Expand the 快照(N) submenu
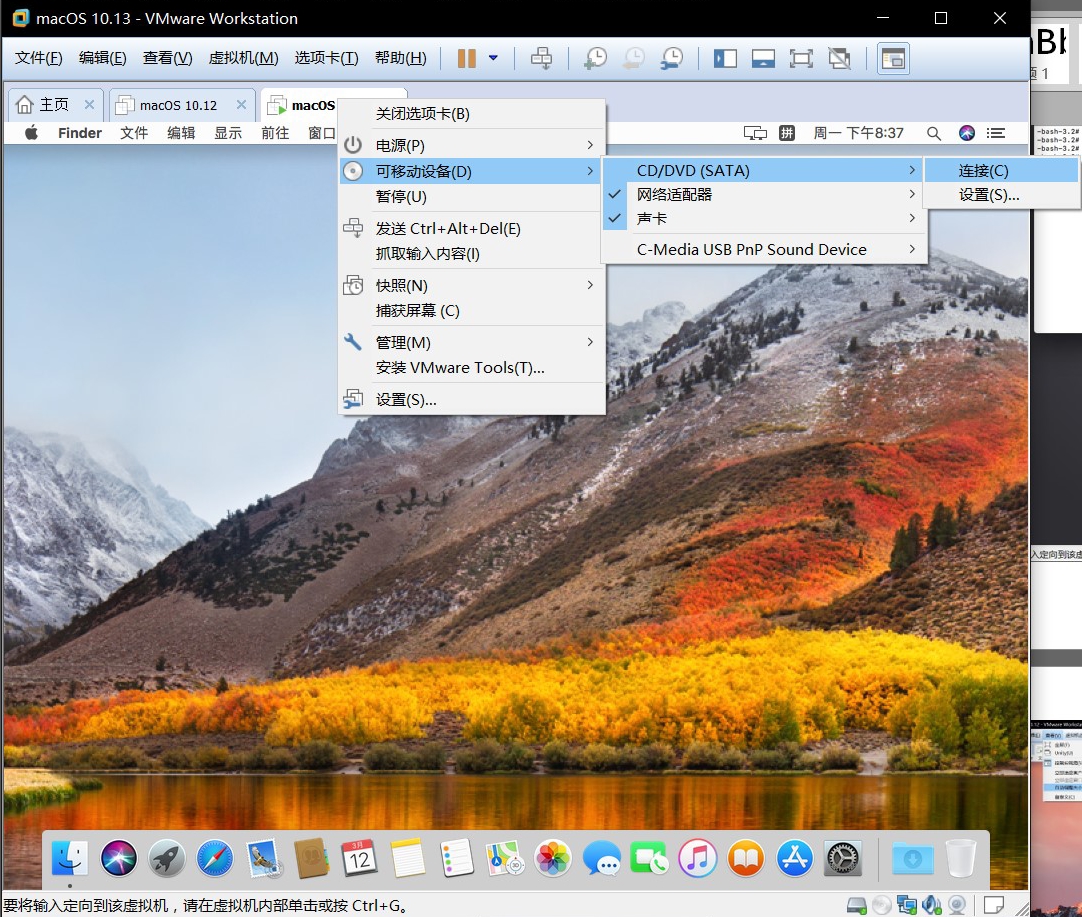 tap(472, 286)
